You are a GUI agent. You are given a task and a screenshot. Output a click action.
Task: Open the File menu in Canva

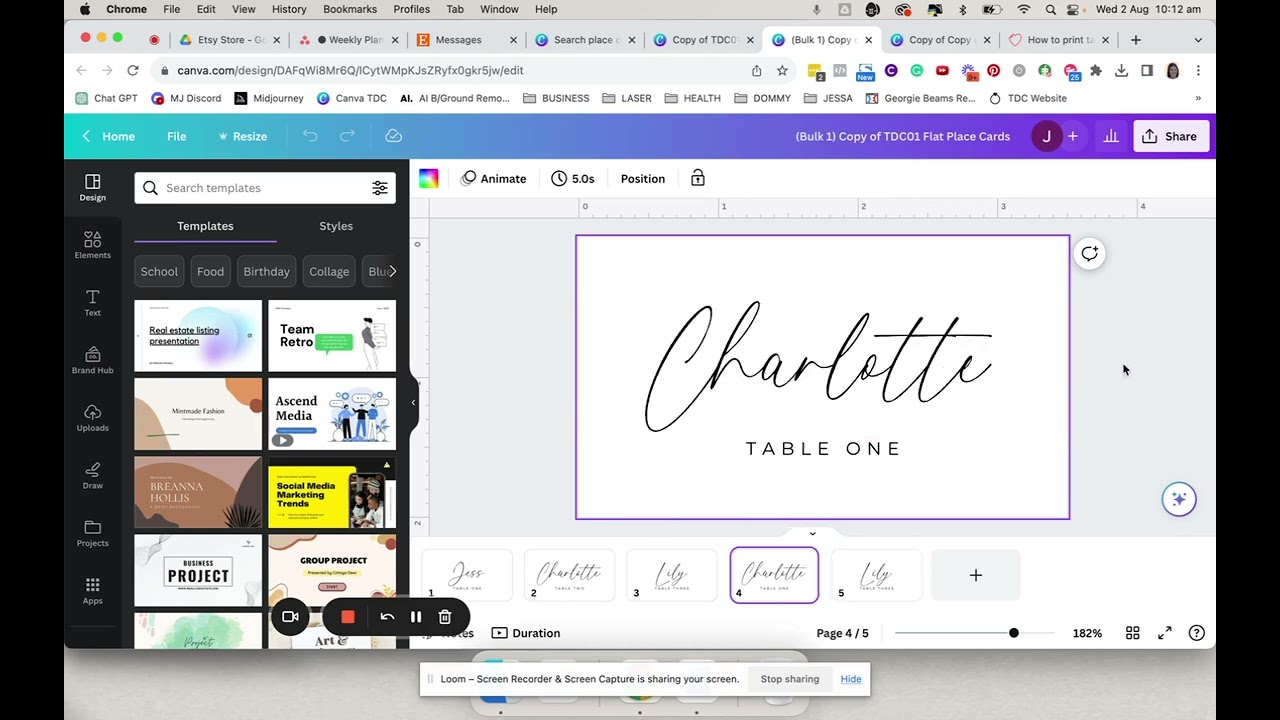(x=176, y=136)
